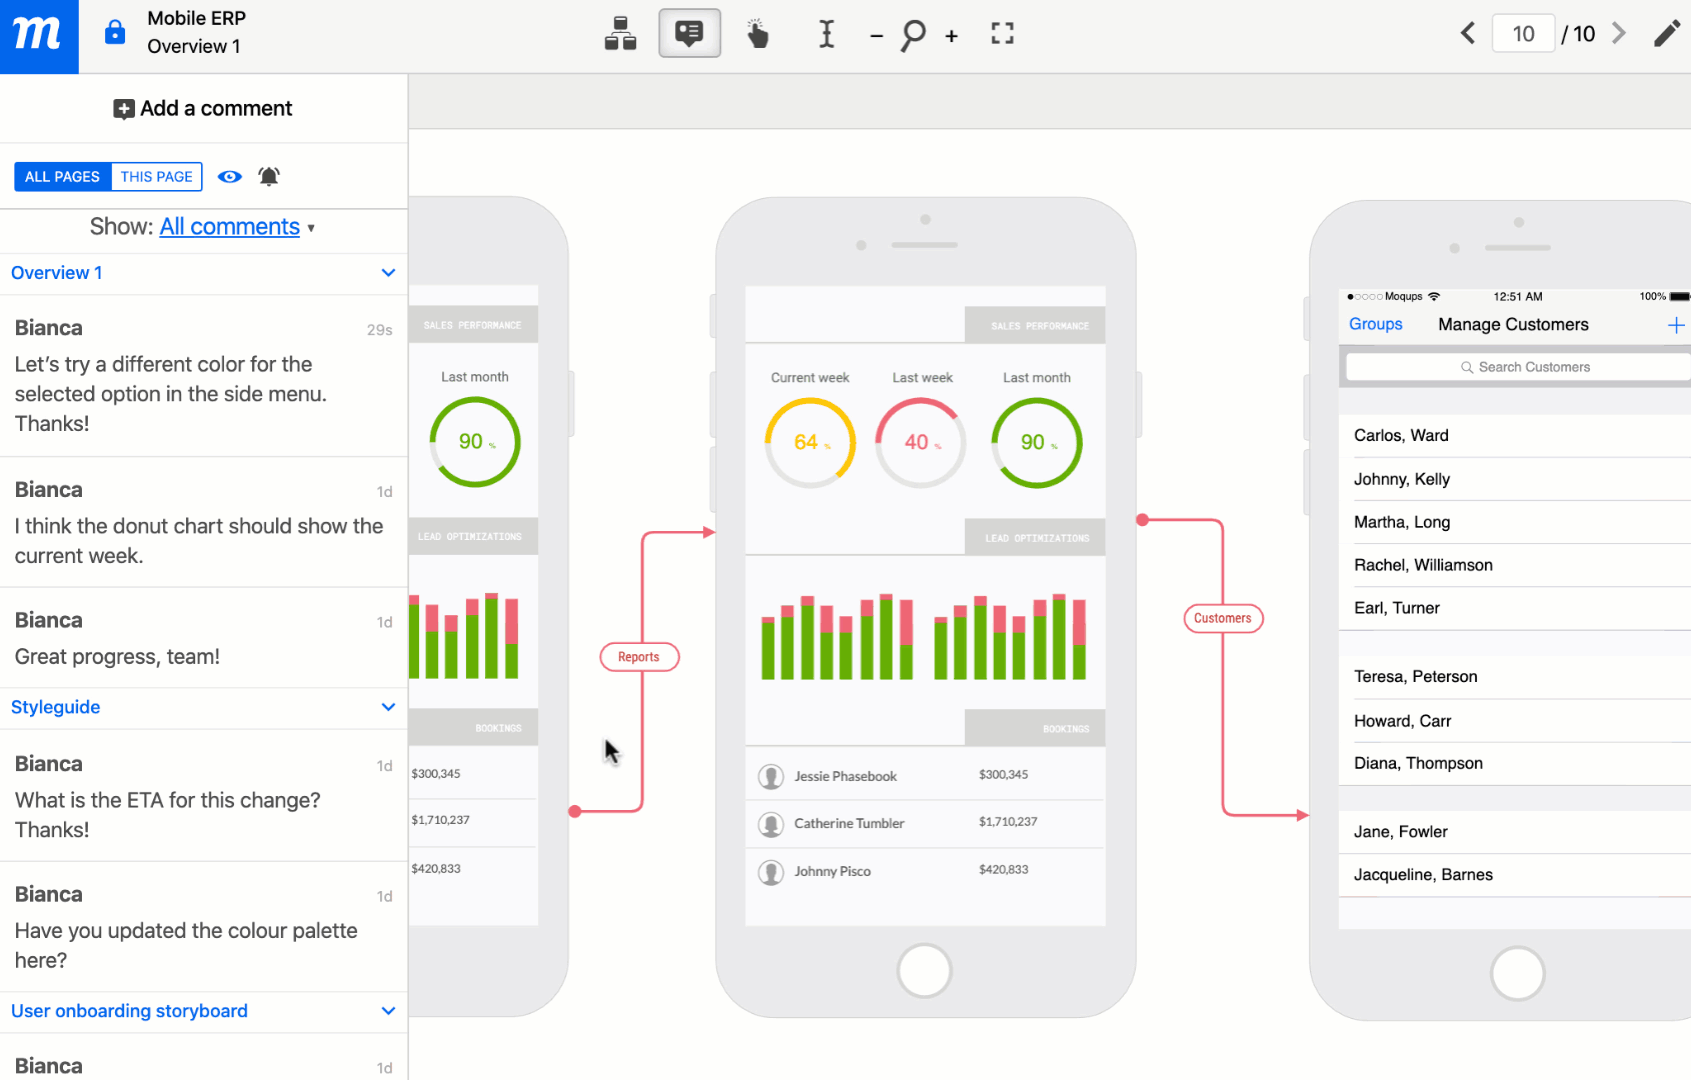Click the blue lock icon
Screen dimensions: 1691x1080
(x=115, y=33)
